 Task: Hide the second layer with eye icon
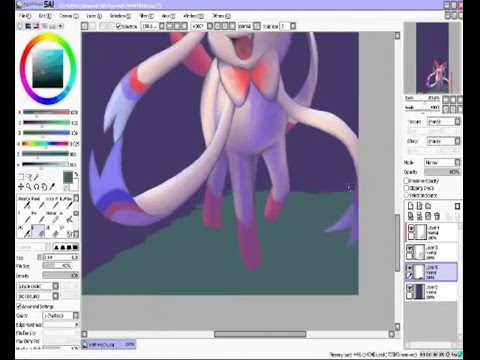(410, 248)
